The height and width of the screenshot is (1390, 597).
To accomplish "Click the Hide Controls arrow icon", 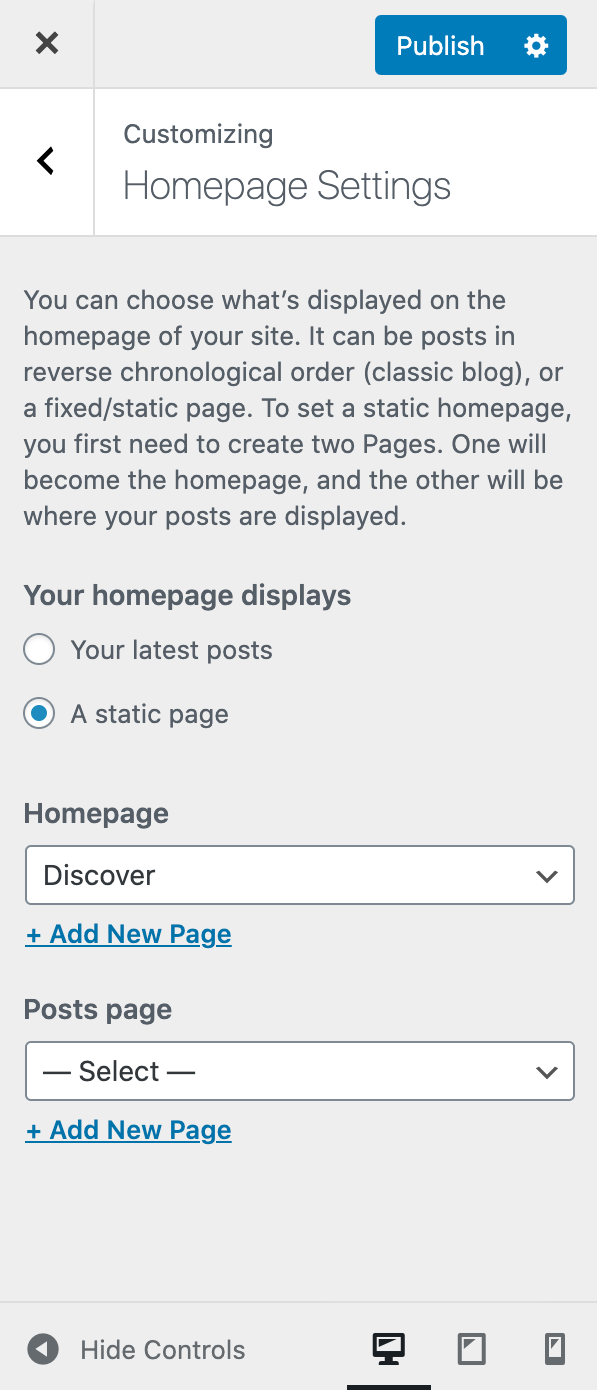I will click(42, 1349).
